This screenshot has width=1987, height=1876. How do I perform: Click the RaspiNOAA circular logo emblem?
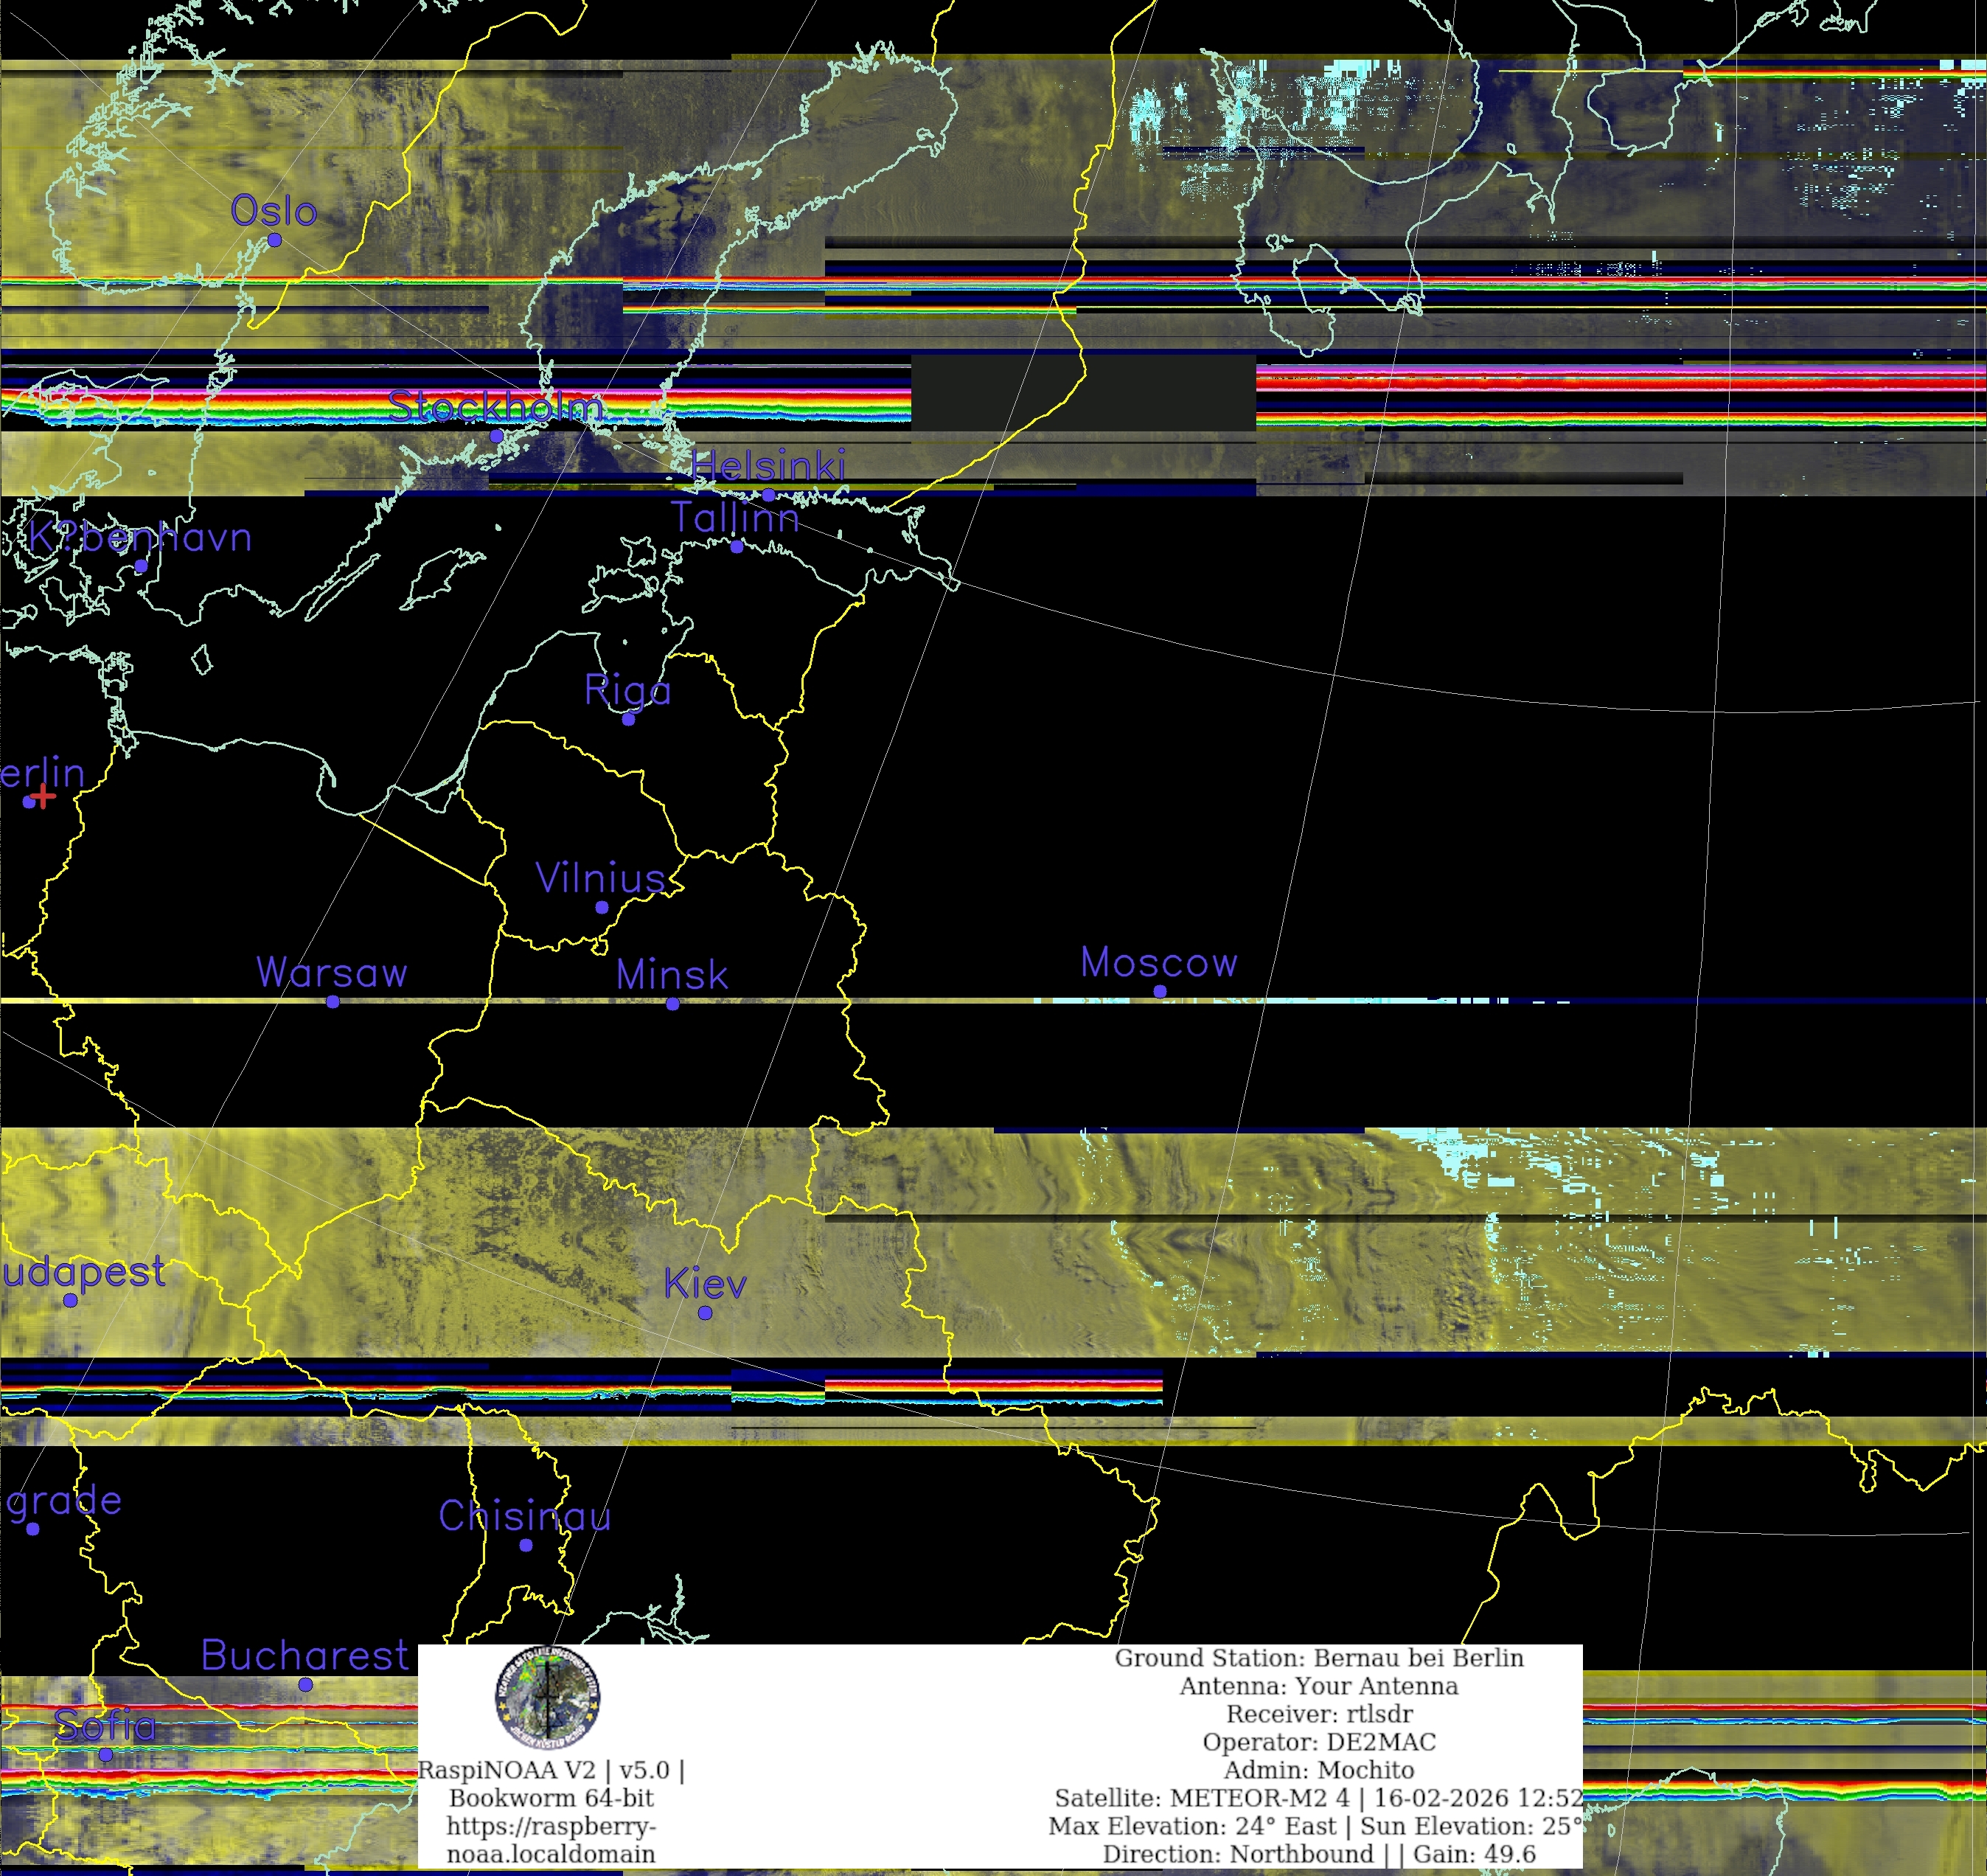(547, 1697)
